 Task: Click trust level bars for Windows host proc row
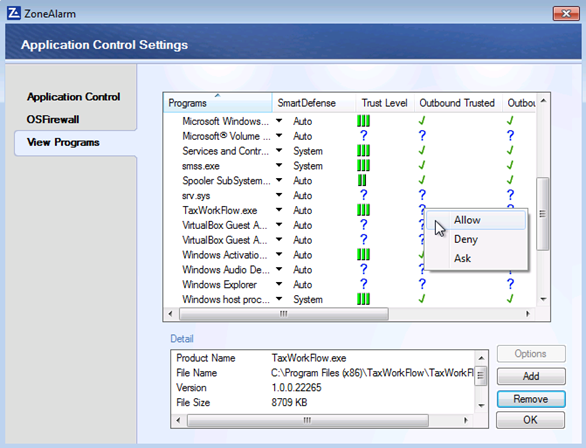coord(363,299)
